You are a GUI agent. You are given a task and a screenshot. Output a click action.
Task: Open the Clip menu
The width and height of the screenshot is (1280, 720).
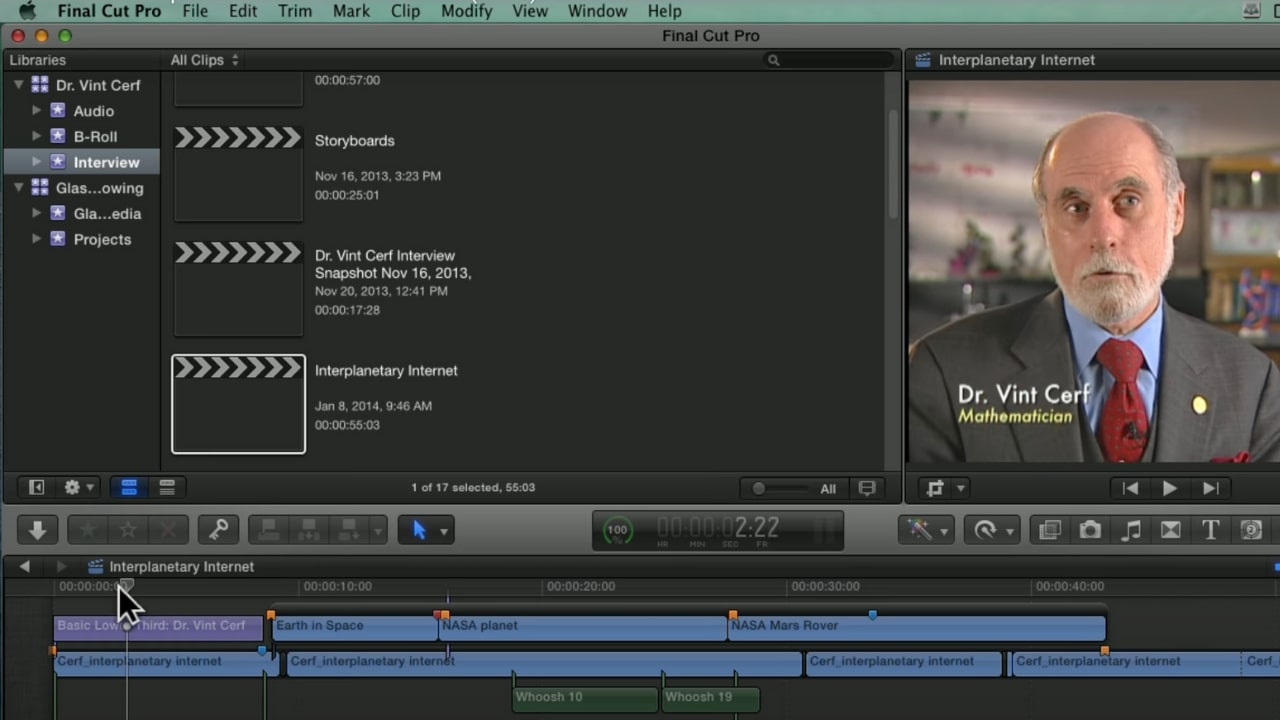[x=405, y=11]
